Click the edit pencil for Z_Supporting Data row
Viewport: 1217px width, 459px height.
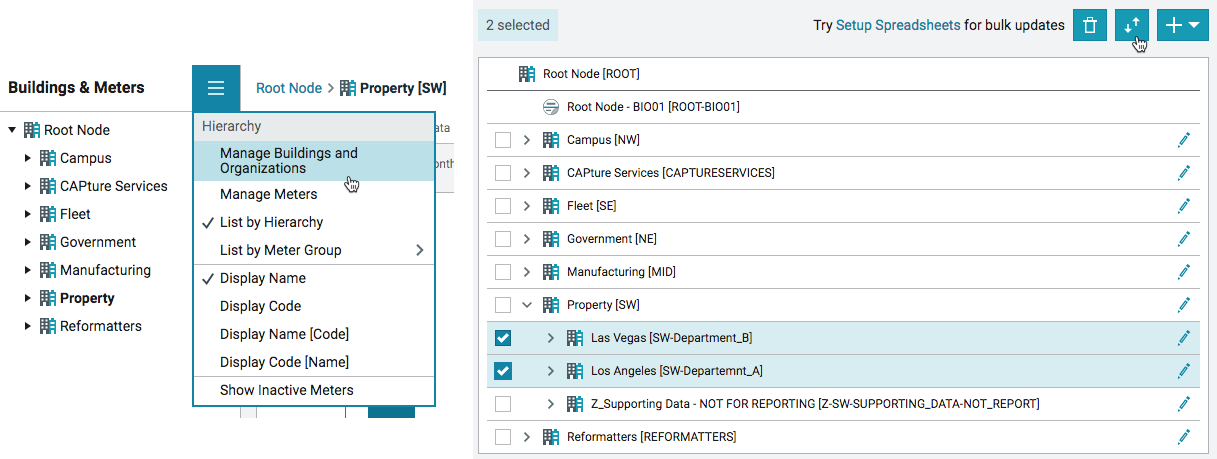tap(1184, 404)
